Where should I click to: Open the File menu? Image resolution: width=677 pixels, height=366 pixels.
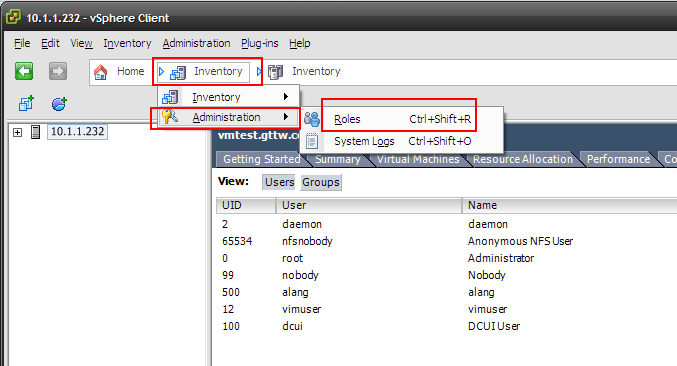click(x=22, y=43)
